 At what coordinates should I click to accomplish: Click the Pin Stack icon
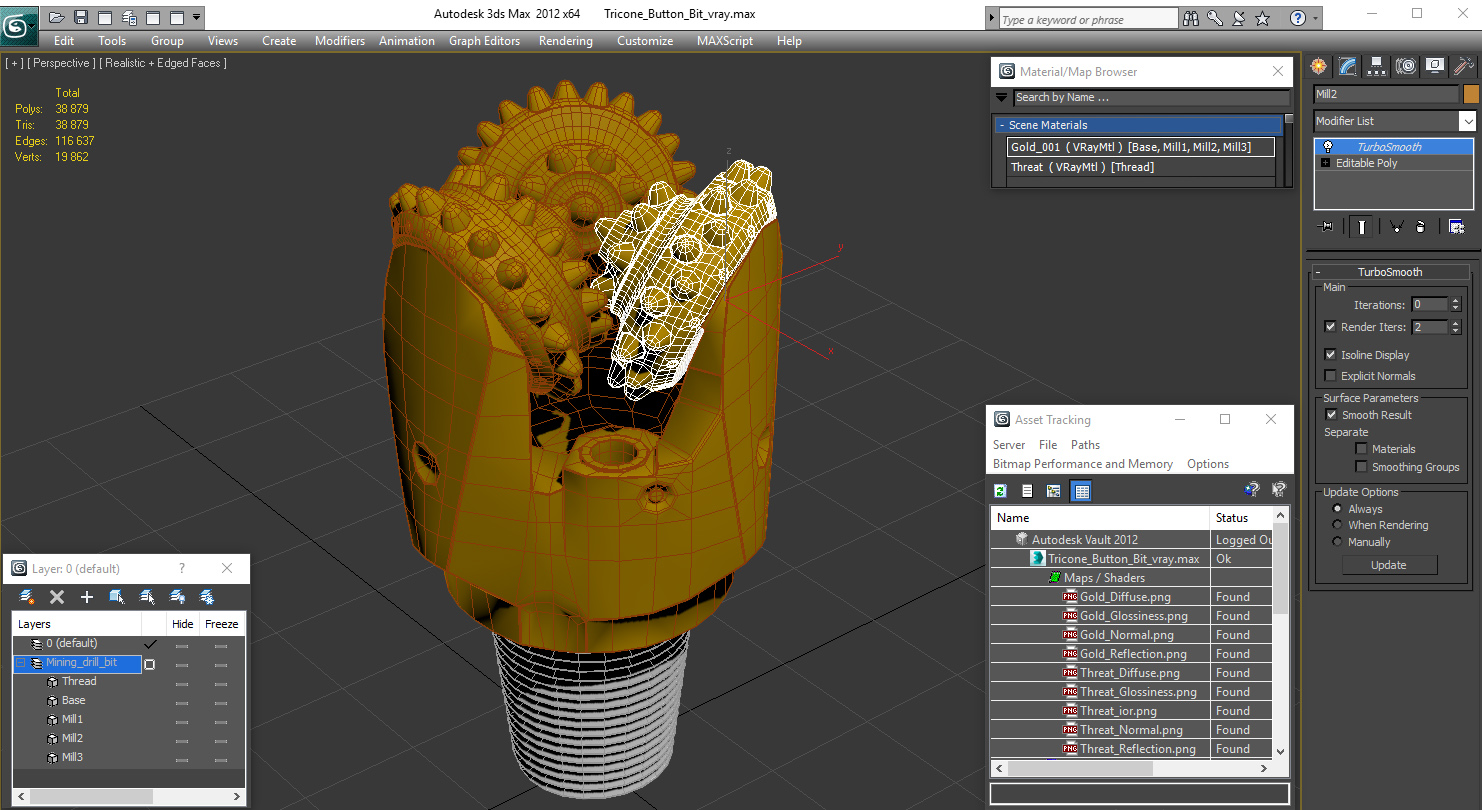[x=1327, y=226]
